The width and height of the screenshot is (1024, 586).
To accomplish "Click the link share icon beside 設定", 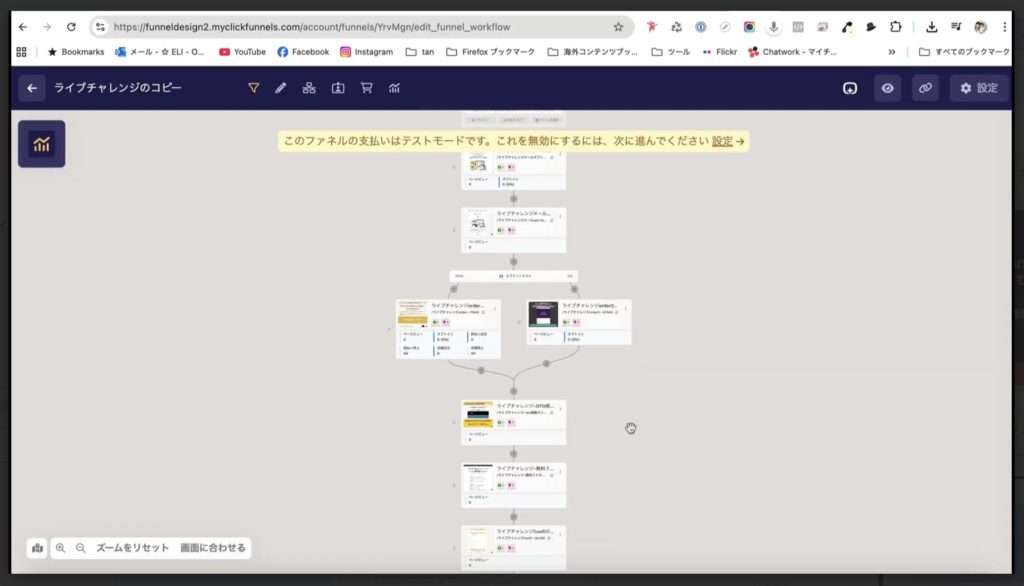I will pos(925,87).
